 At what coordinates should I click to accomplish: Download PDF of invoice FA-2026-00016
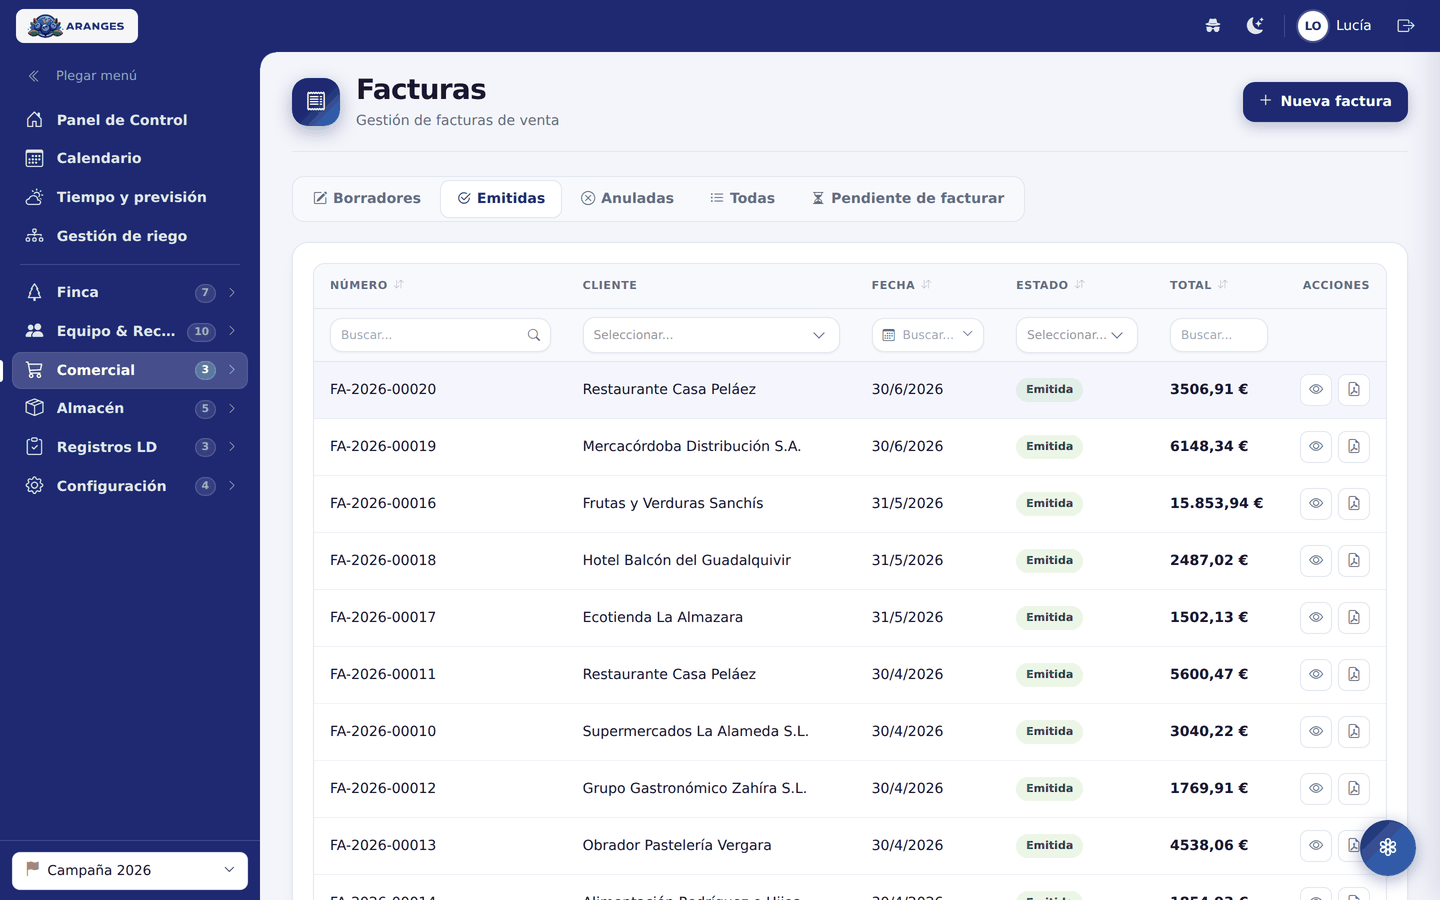(1354, 504)
